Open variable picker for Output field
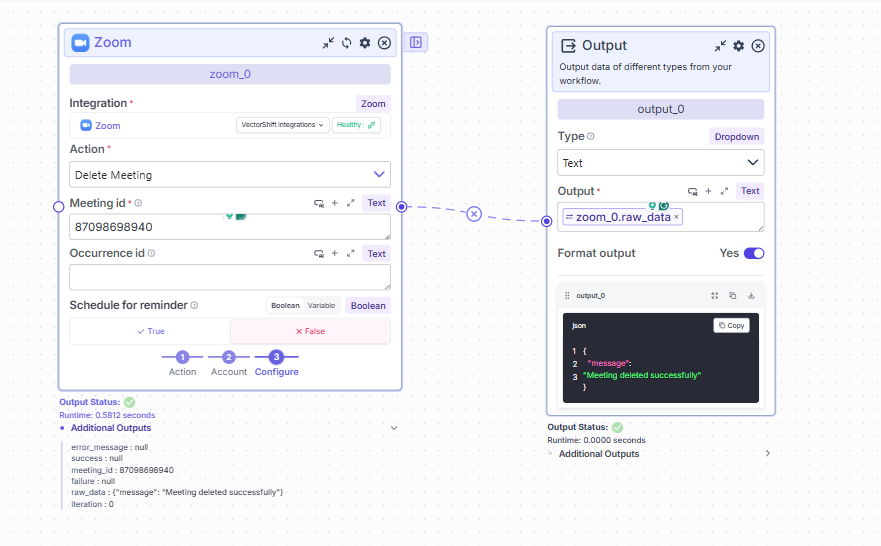 [x=692, y=192]
